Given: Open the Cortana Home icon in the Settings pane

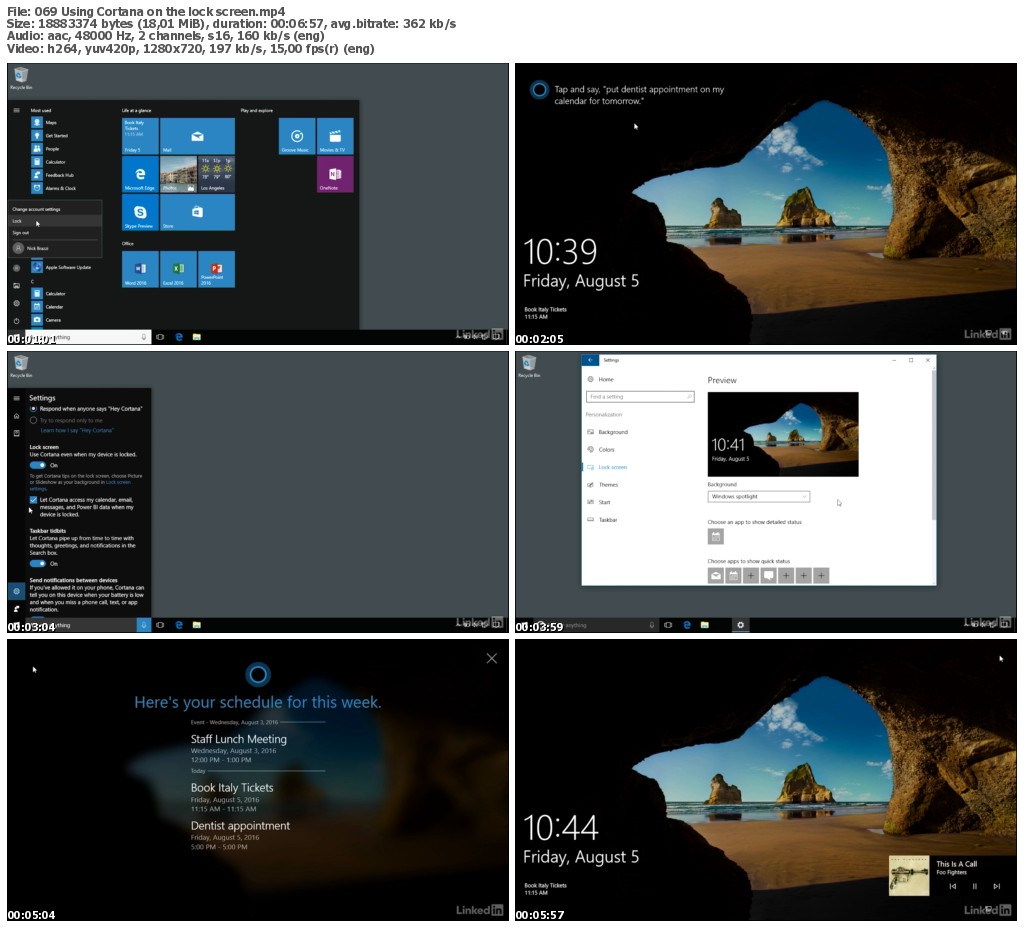Looking at the screenshot, I should [x=16, y=416].
